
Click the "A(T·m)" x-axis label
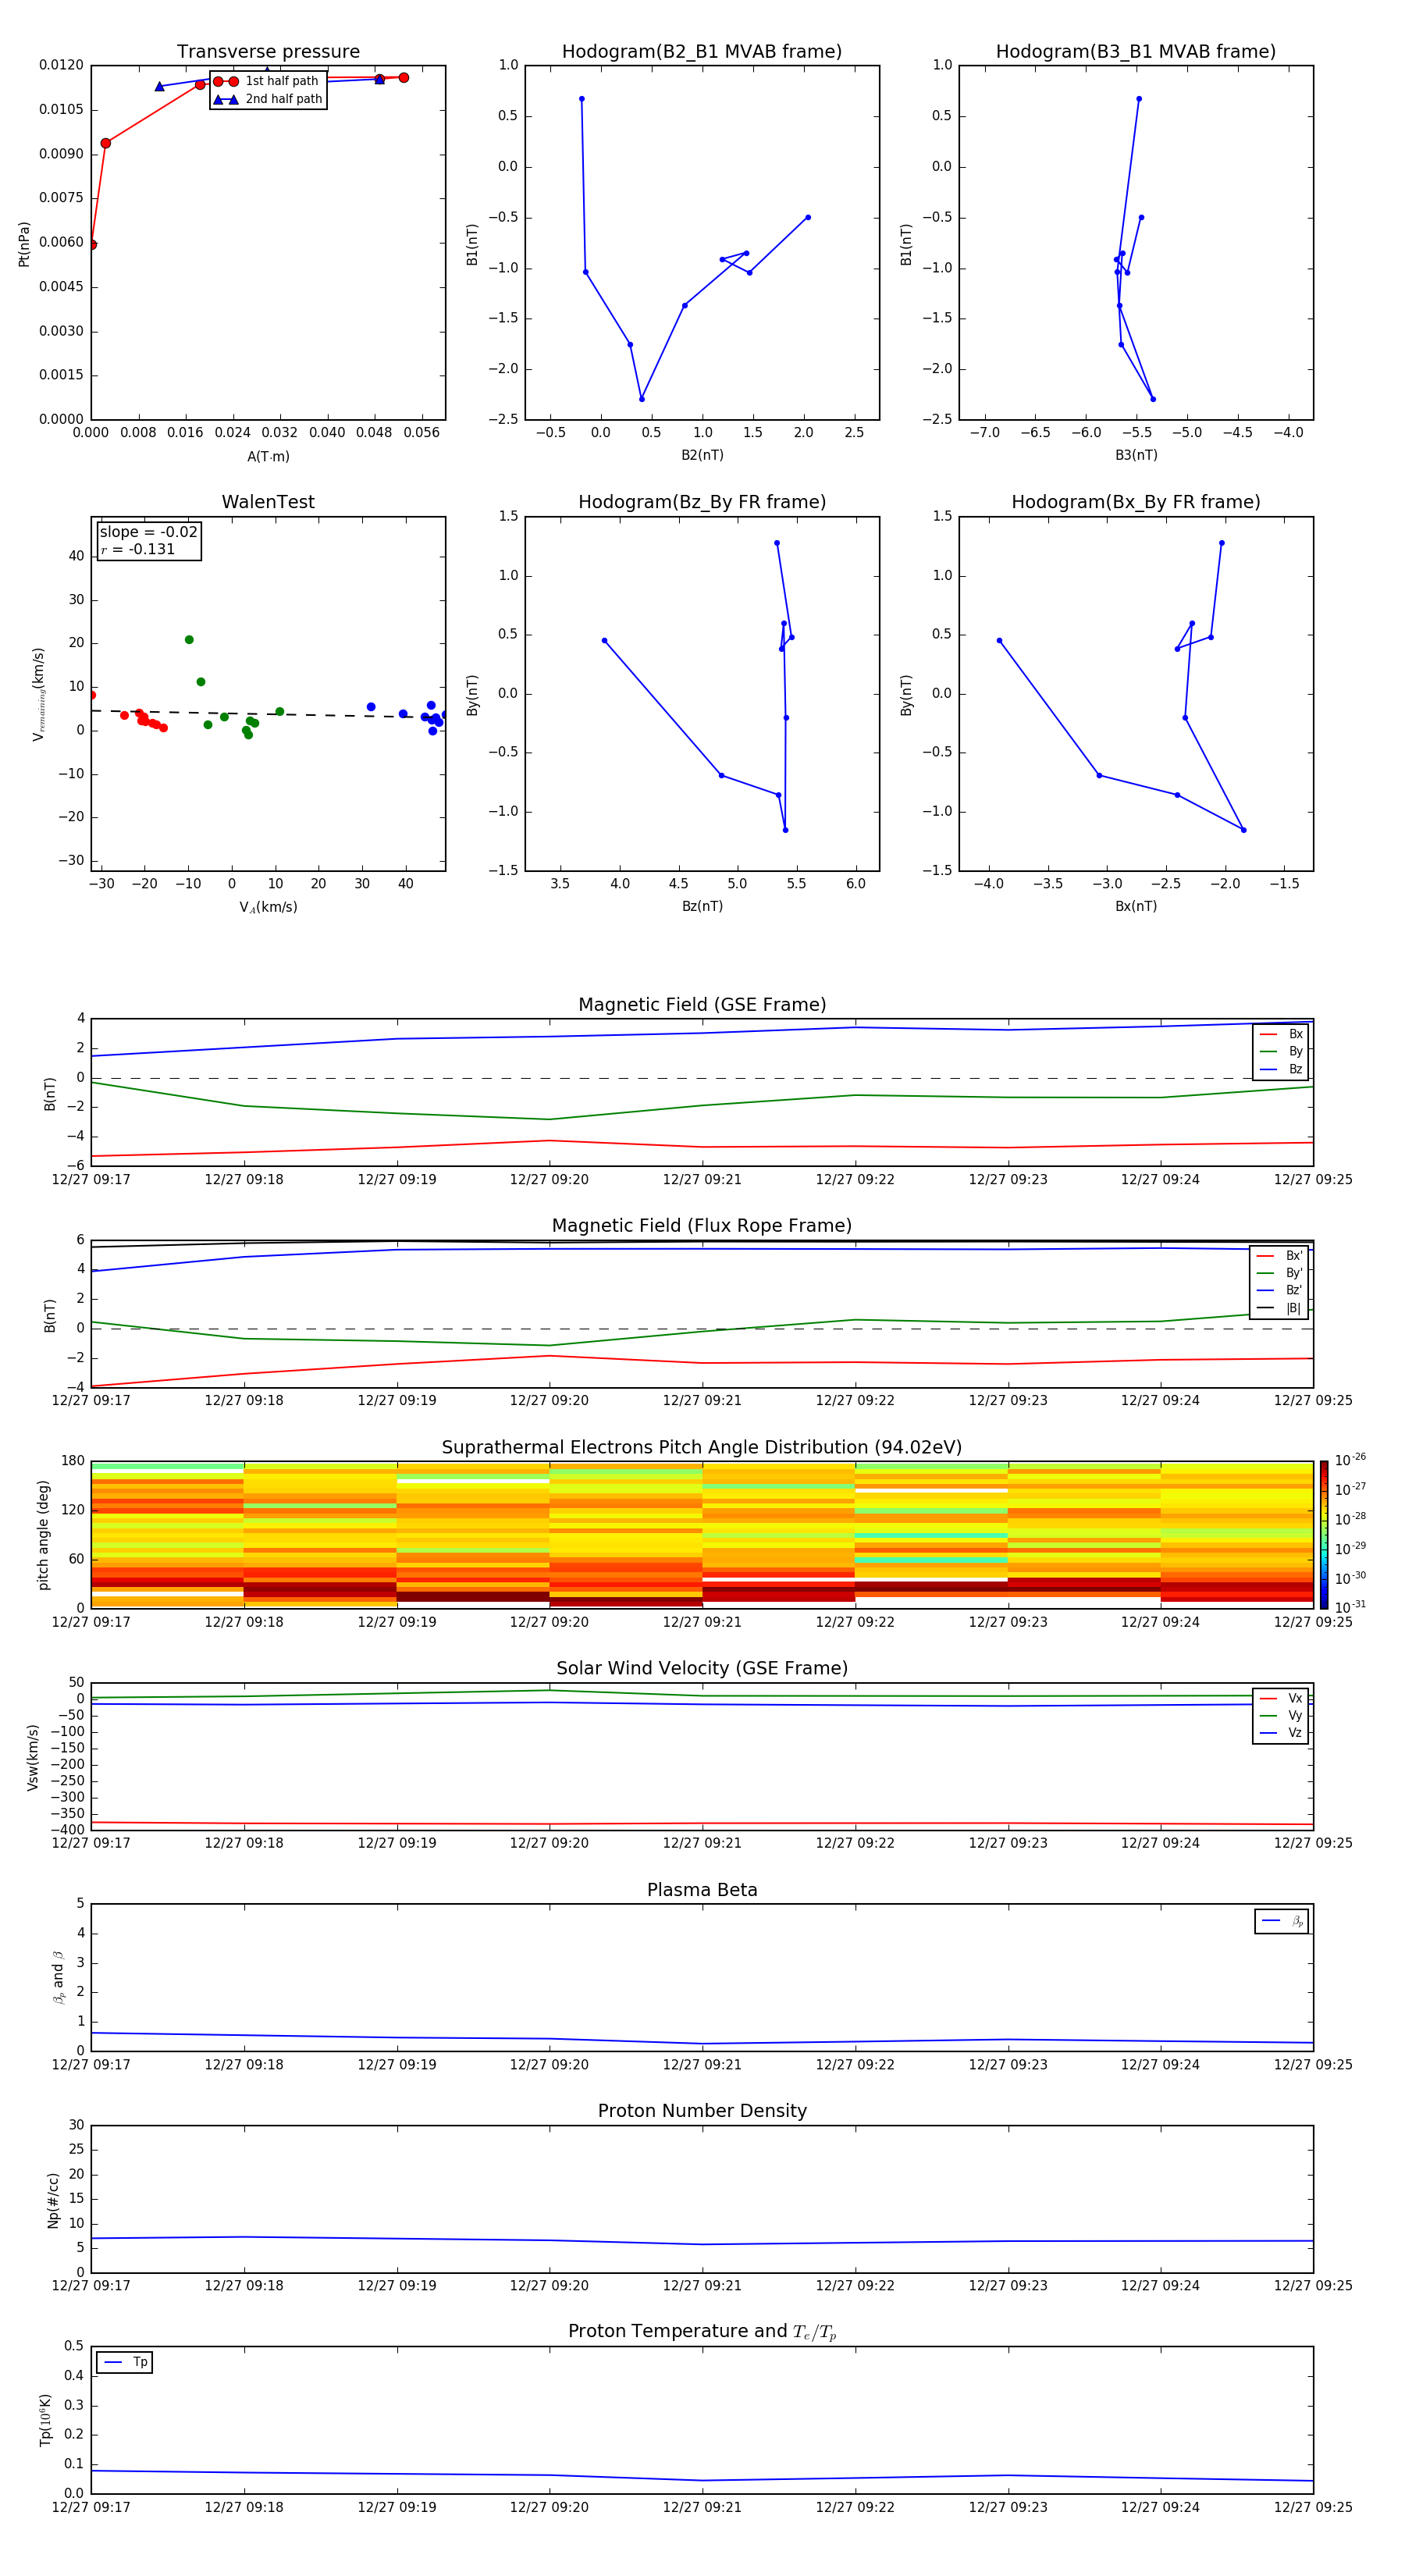pos(268,457)
